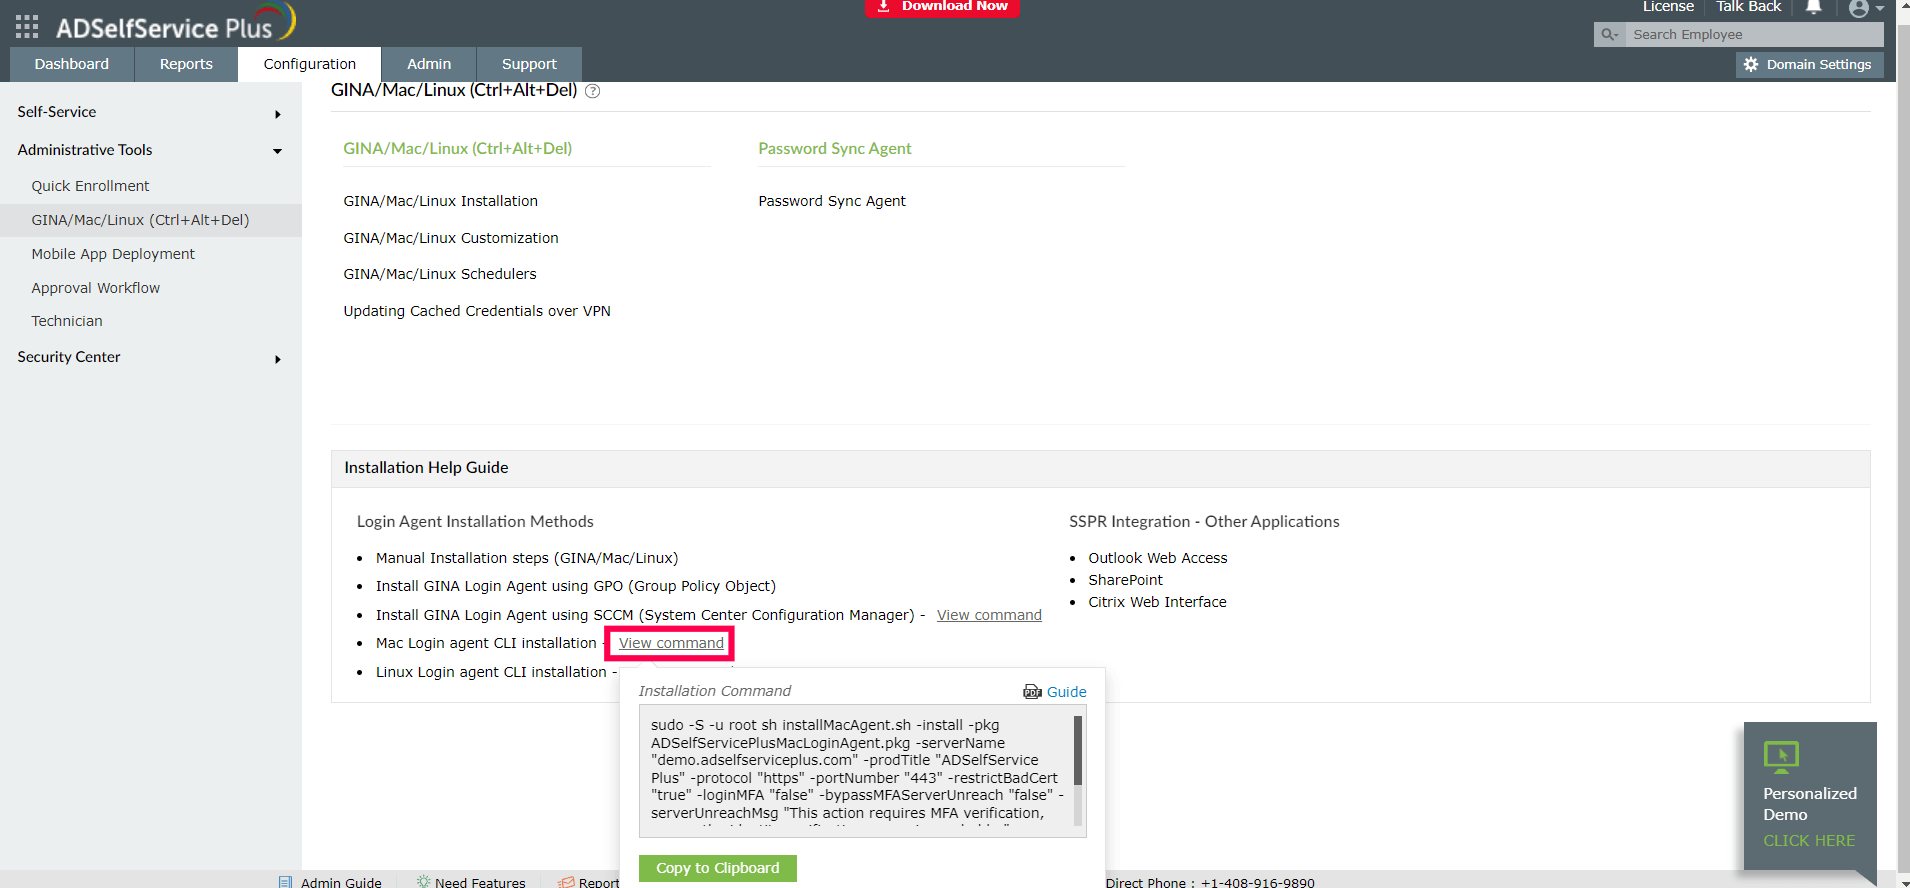Image resolution: width=1910 pixels, height=888 pixels.
Task: Click the notifications bell icon
Action: (x=1814, y=8)
